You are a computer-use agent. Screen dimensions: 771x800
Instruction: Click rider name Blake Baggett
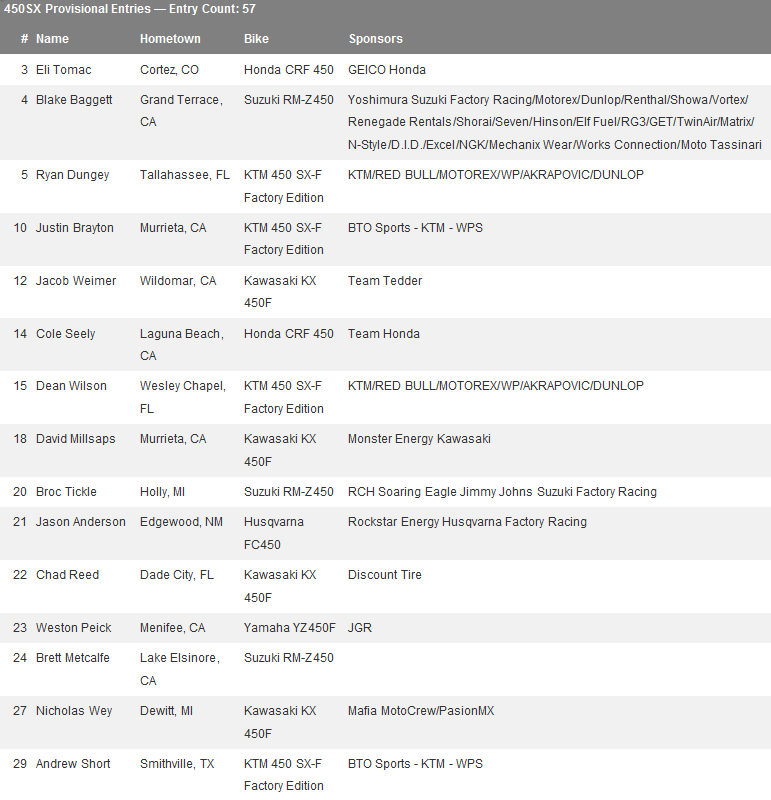74,100
